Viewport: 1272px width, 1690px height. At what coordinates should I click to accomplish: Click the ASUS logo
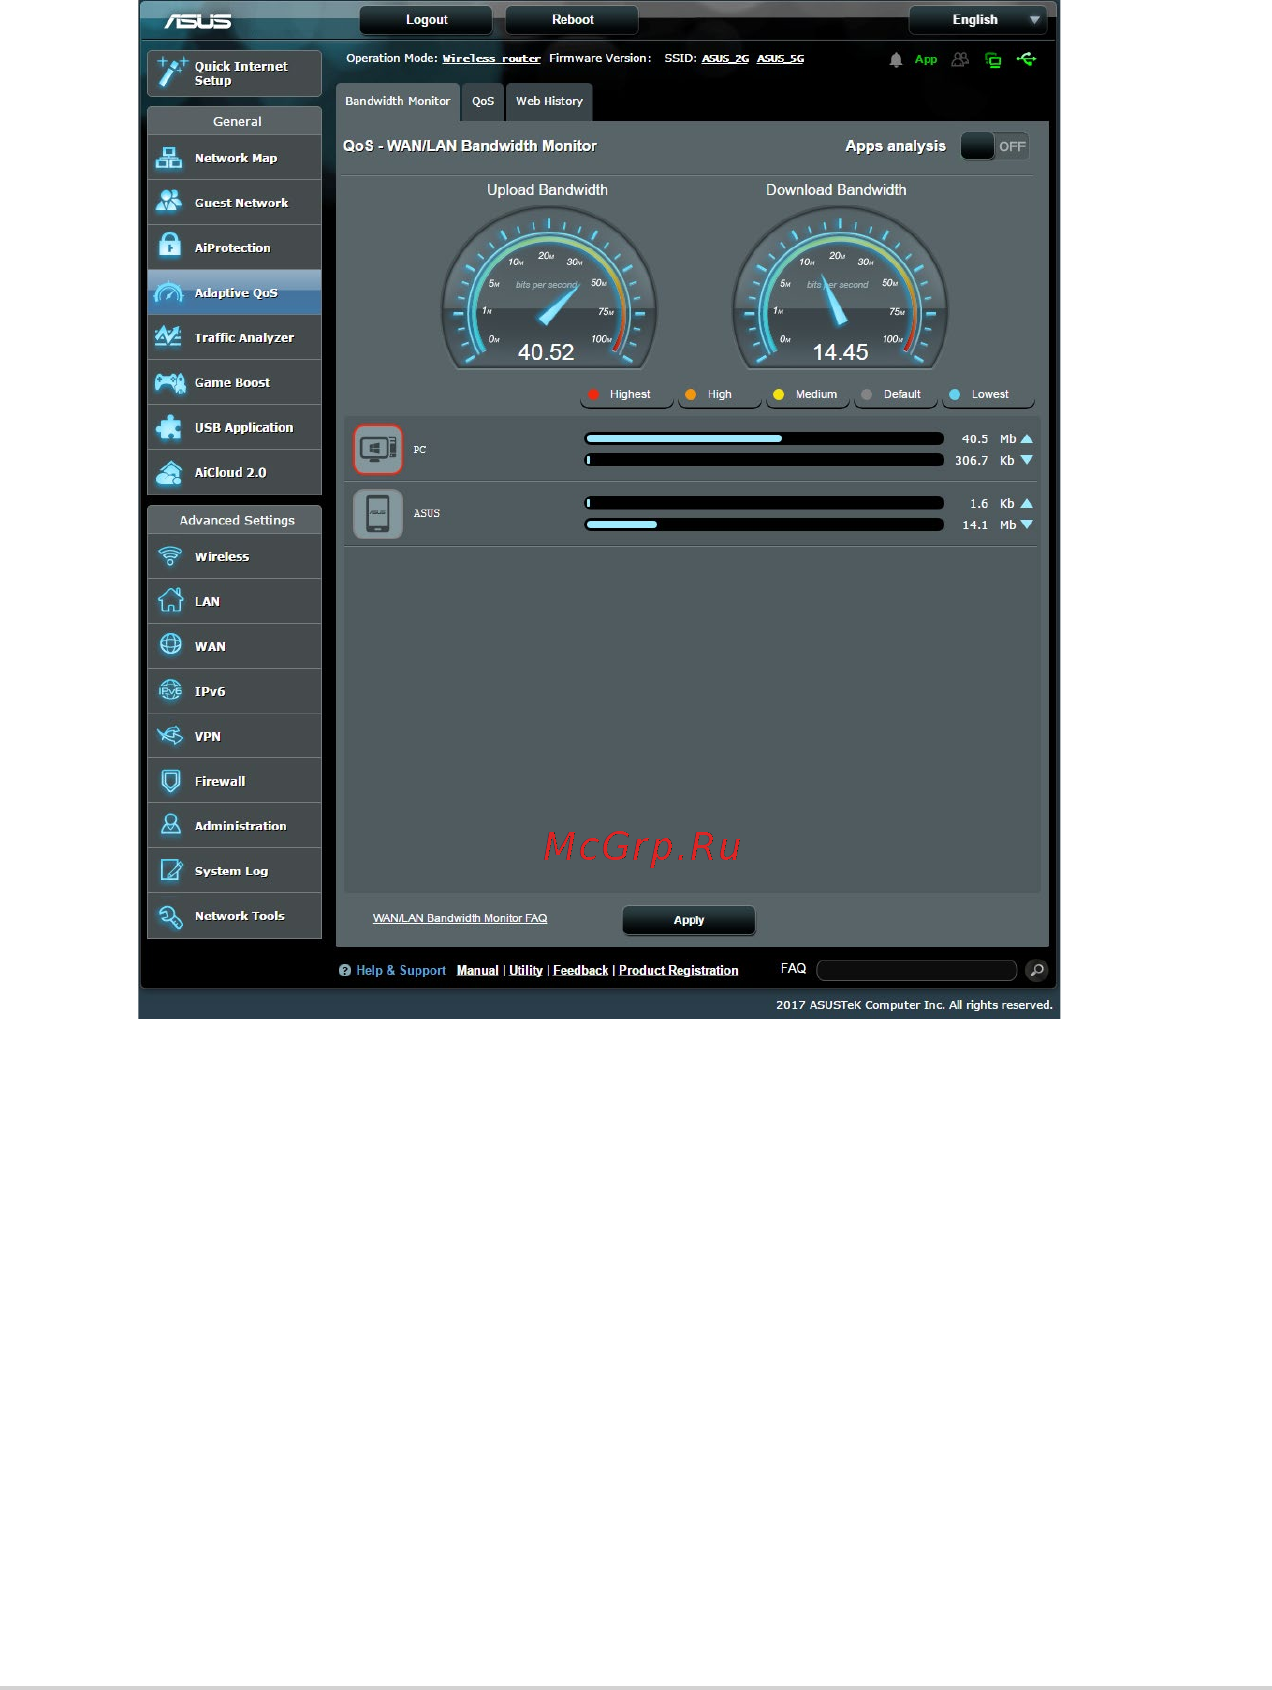point(198,21)
